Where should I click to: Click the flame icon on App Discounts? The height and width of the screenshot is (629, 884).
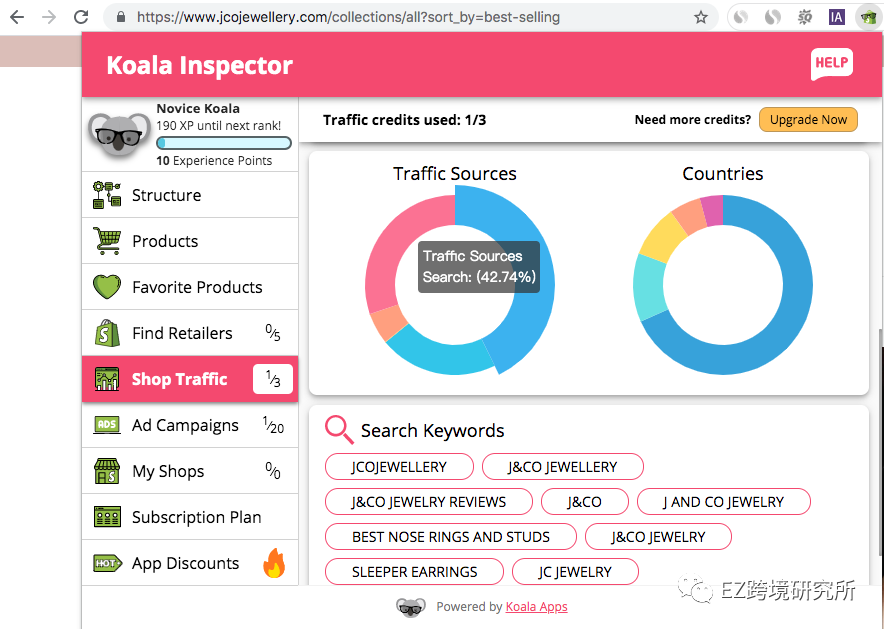point(274,563)
